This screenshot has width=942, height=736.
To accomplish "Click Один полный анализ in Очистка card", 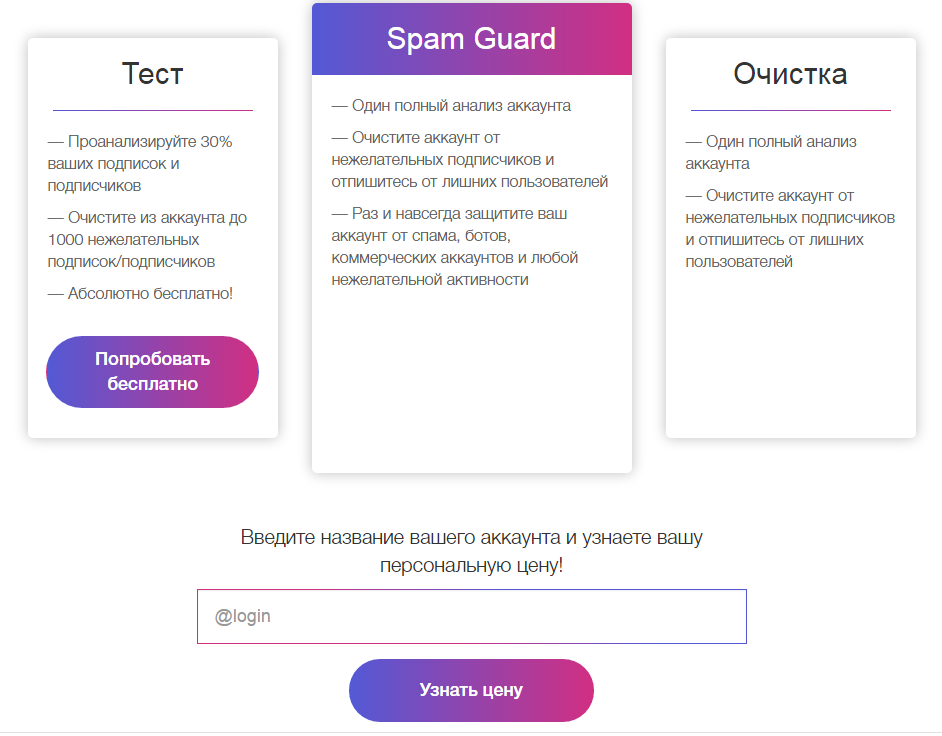I will pos(771,152).
